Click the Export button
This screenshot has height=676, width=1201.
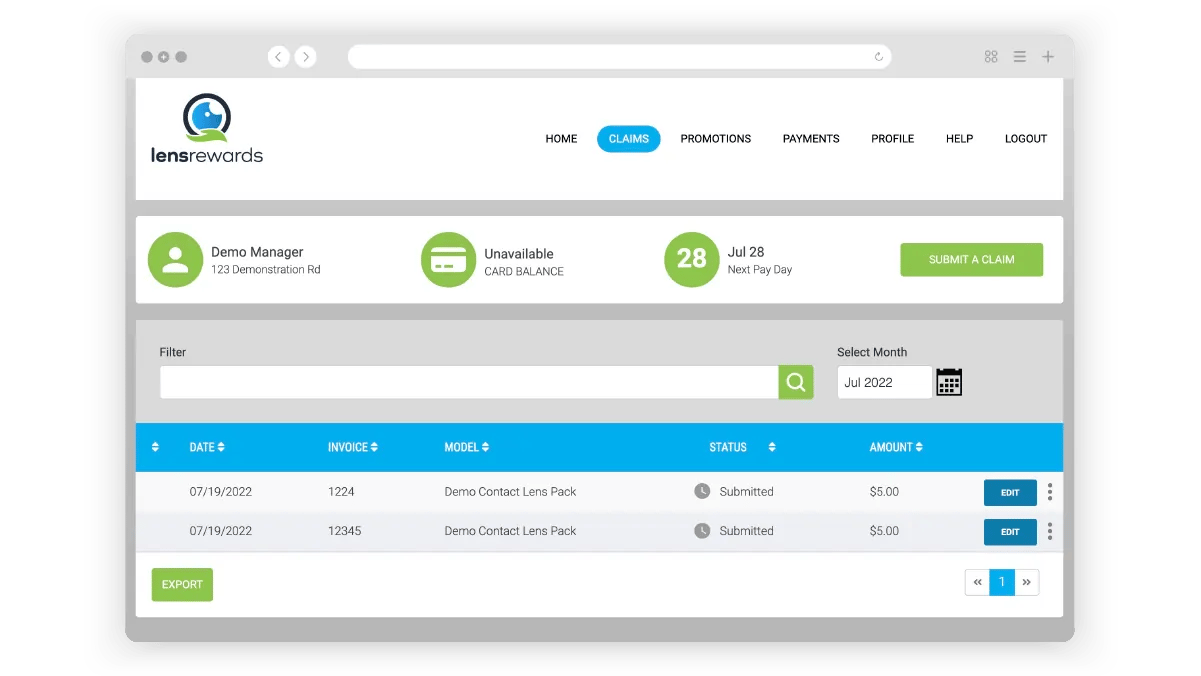[182, 585]
